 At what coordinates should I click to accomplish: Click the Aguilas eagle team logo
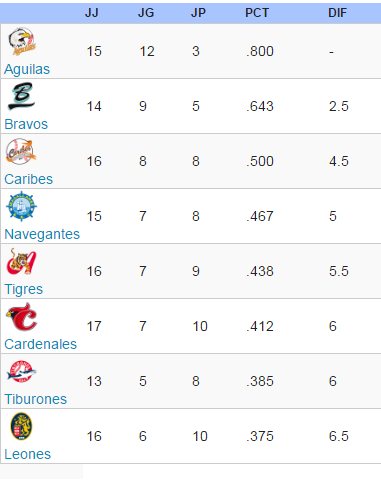pos(22,42)
